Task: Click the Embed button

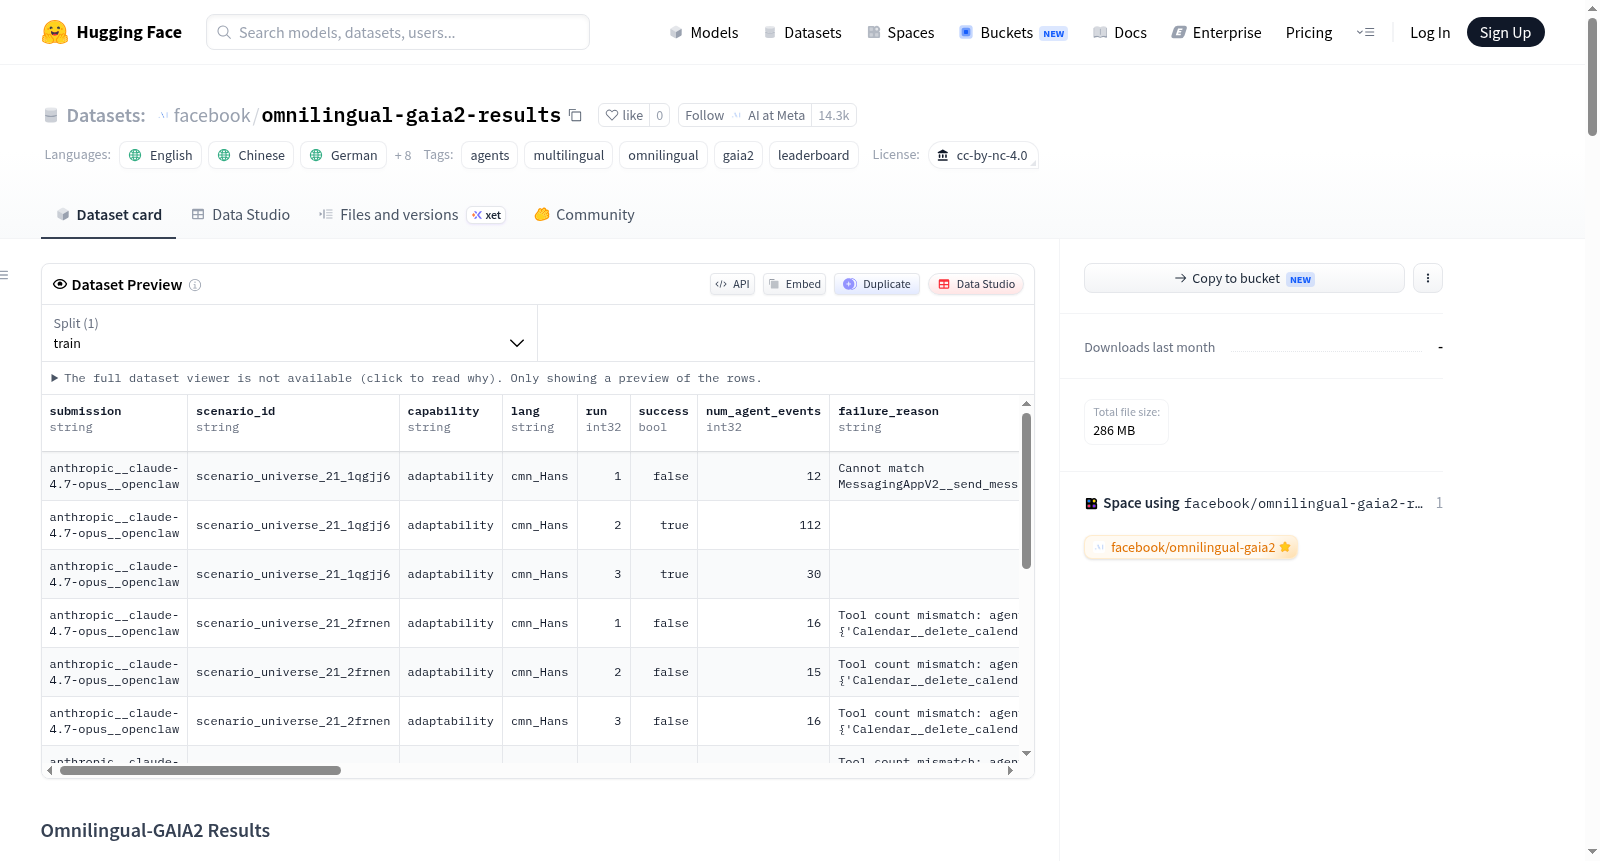Action: (x=794, y=284)
